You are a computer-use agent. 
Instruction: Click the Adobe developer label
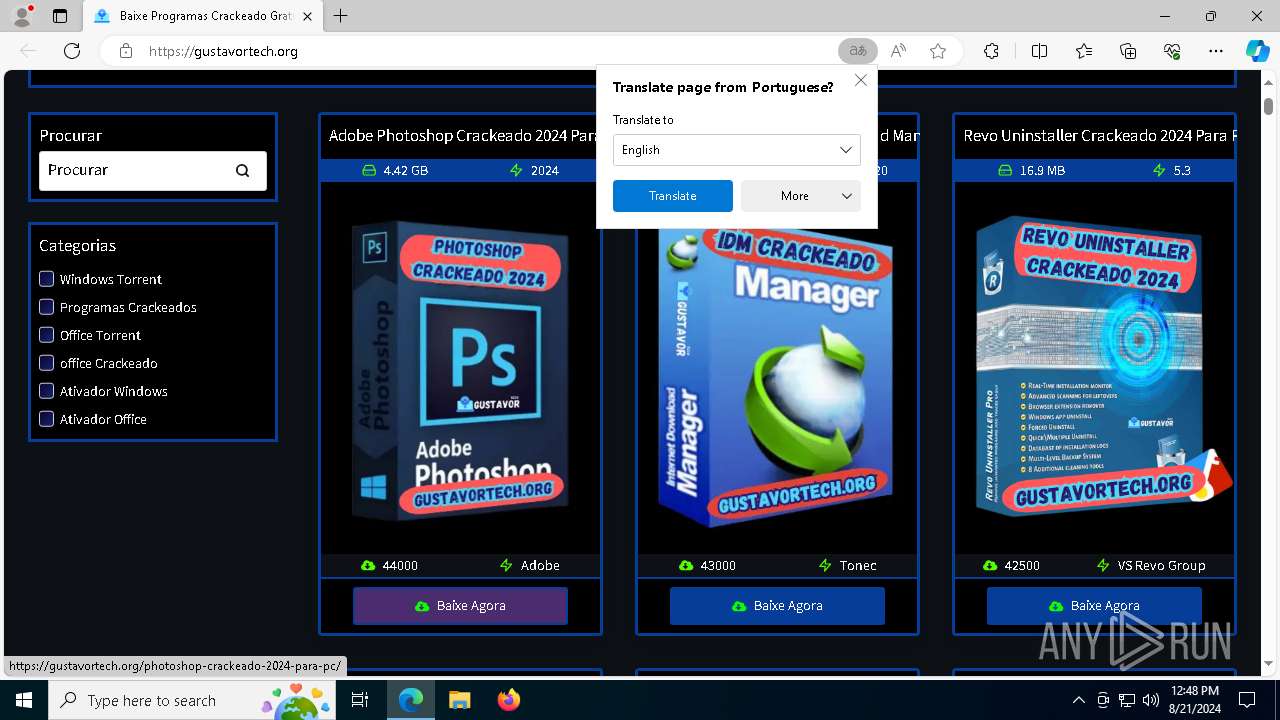click(540, 566)
